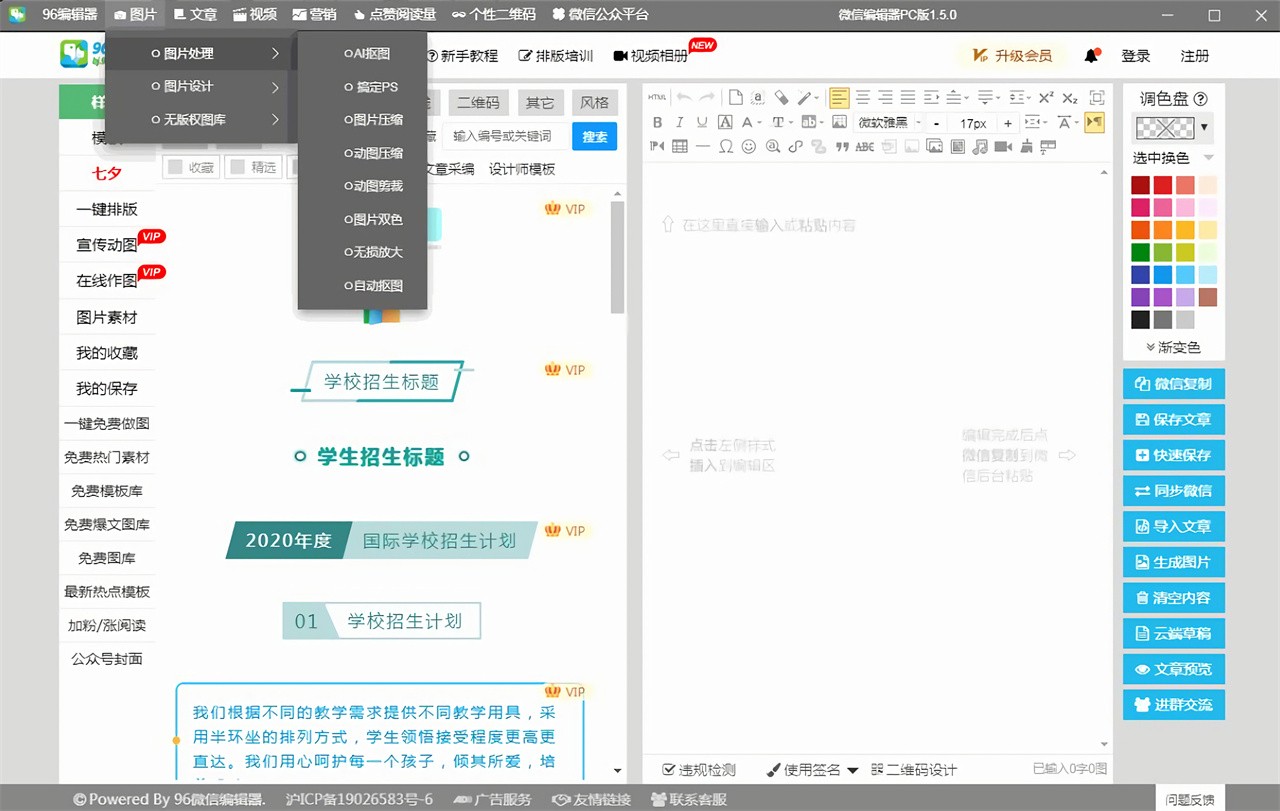Image resolution: width=1280 pixels, height=811 pixels.
Task: Open the 微软雅黑 font family dropdown
Action: pyautogui.click(x=885, y=123)
